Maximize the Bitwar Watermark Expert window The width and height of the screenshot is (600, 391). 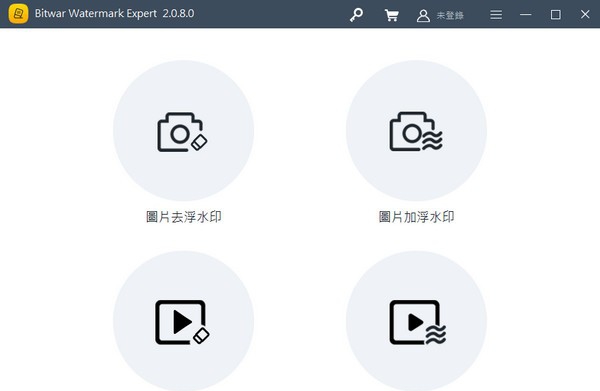[556, 15]
